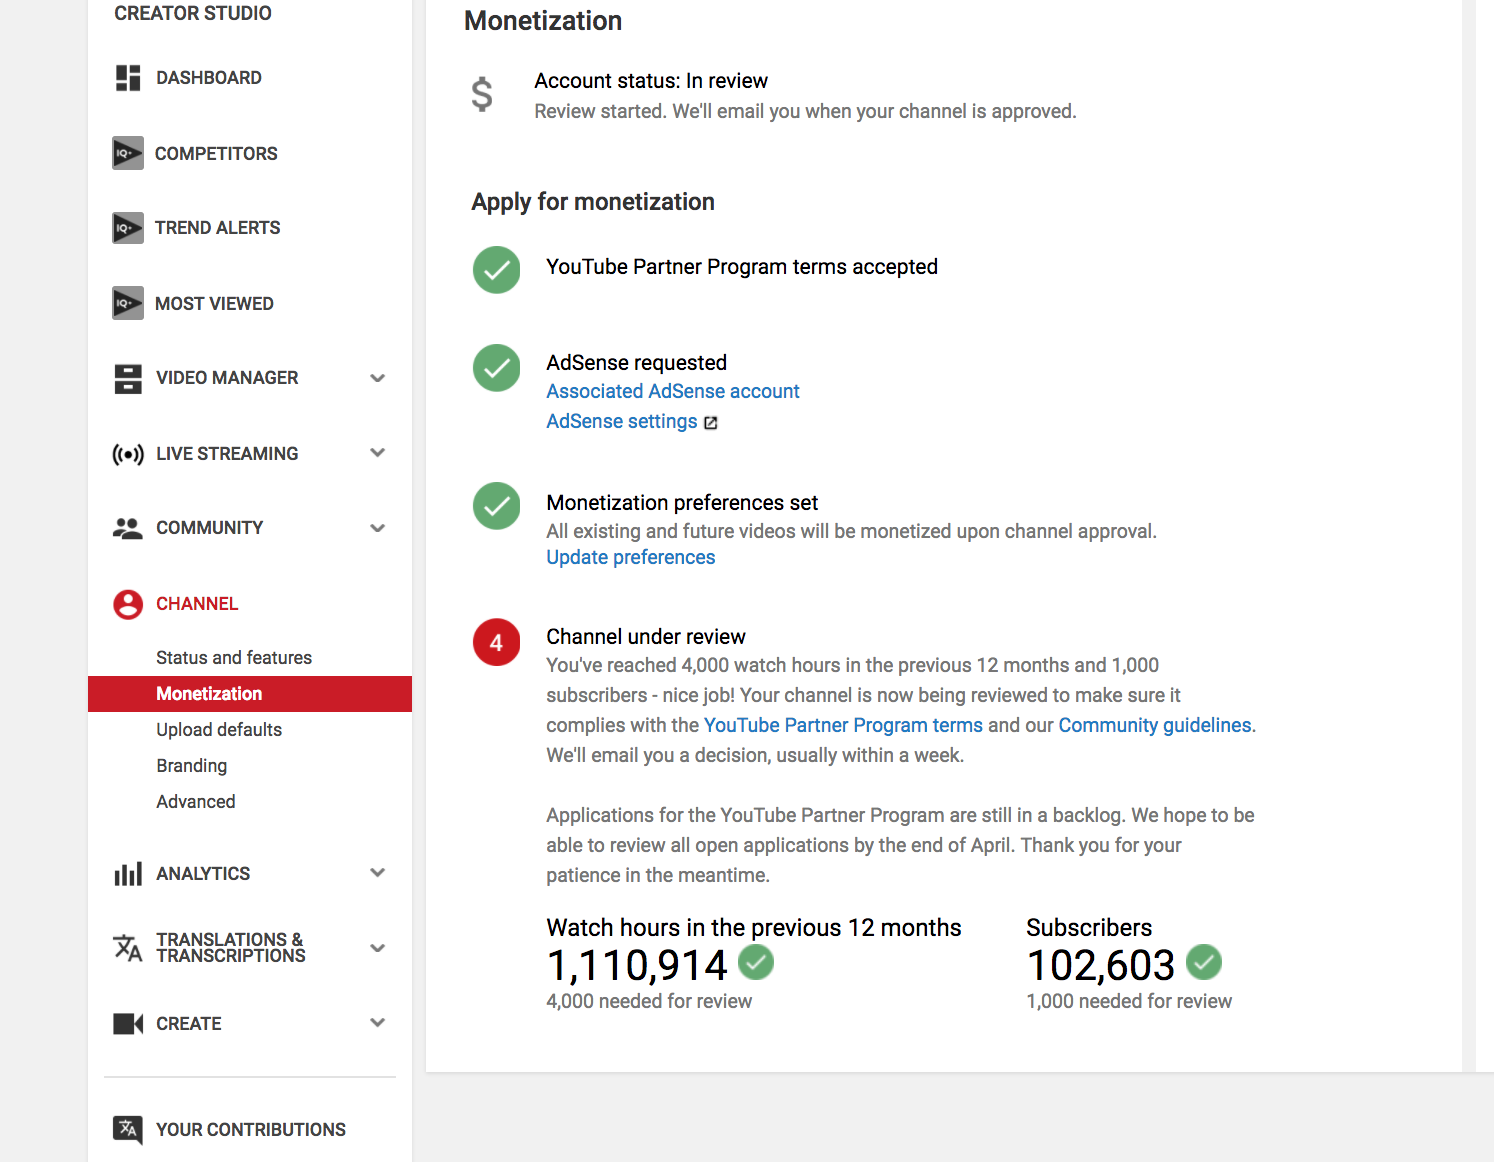Open the Advanced channel settings
The image size is (1494, 1162).
pos(196,802)
